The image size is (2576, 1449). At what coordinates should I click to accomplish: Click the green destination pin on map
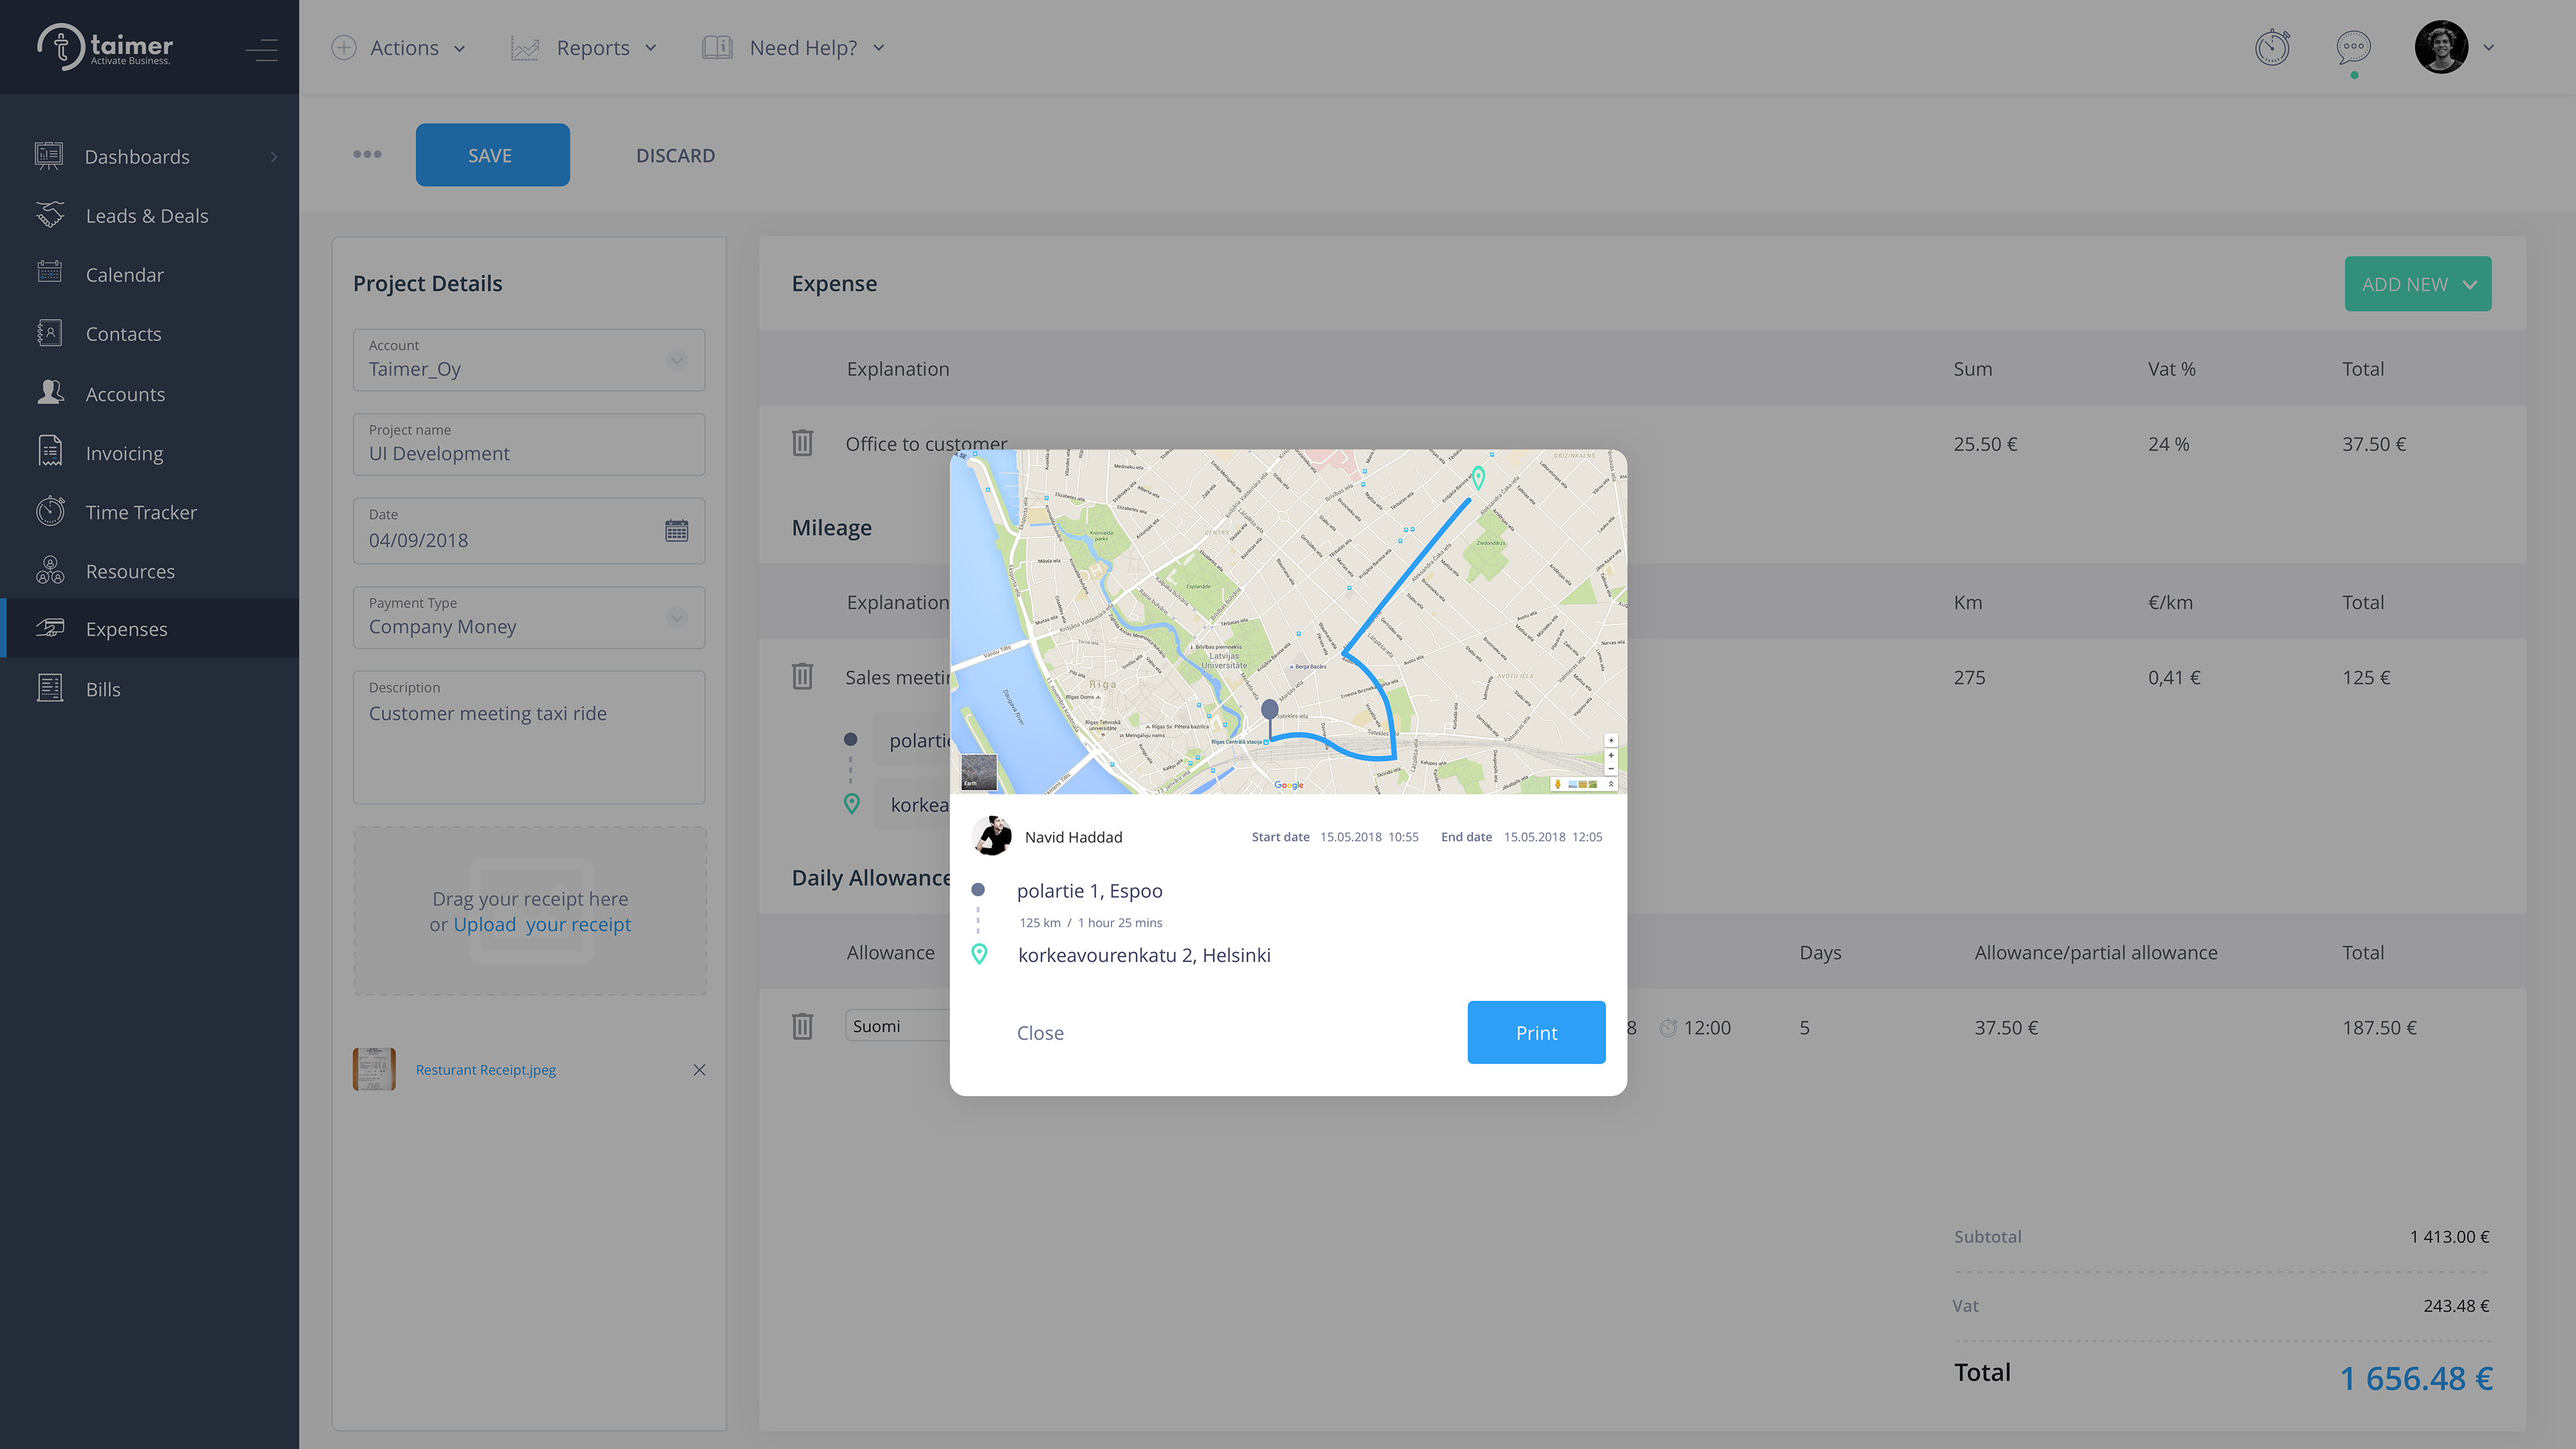point(1478,478)
